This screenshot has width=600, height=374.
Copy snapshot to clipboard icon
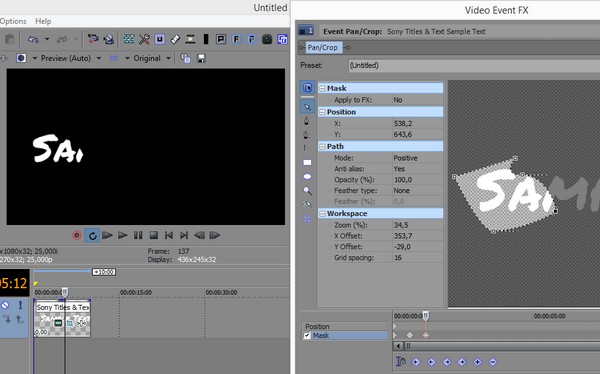tap(186, 58)
